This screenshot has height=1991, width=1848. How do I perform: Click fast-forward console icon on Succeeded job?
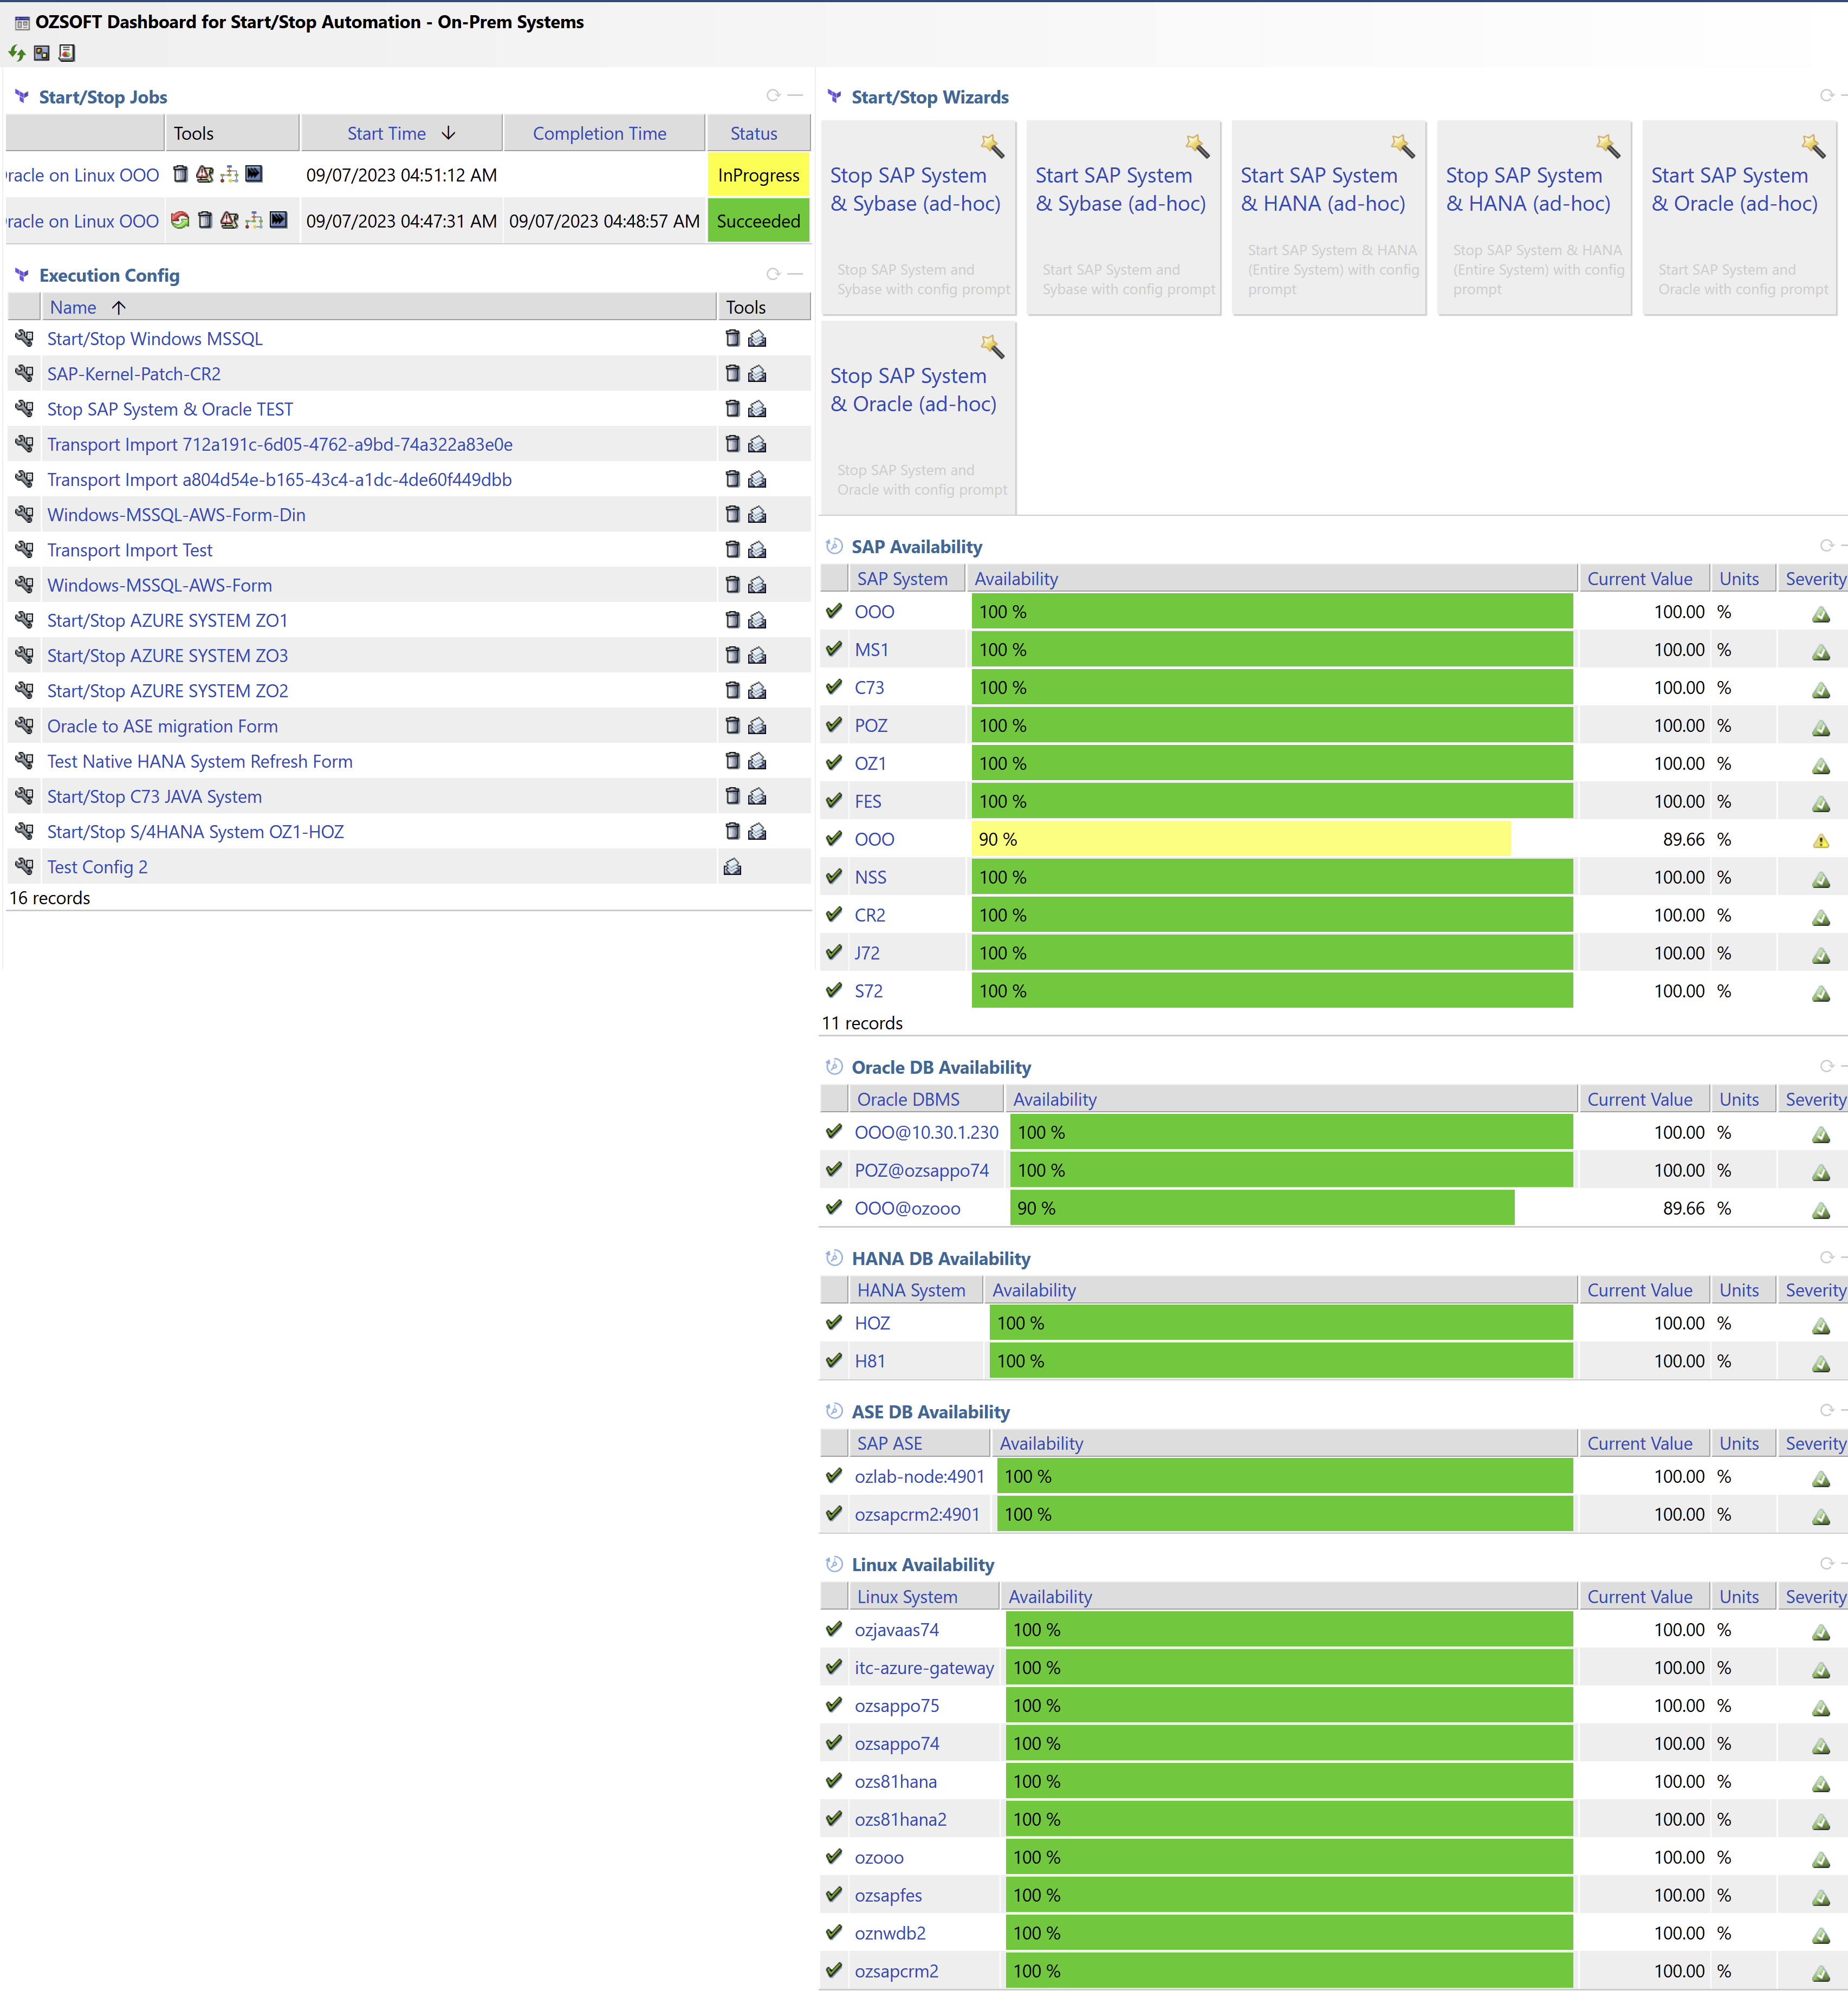click(278, 221)
